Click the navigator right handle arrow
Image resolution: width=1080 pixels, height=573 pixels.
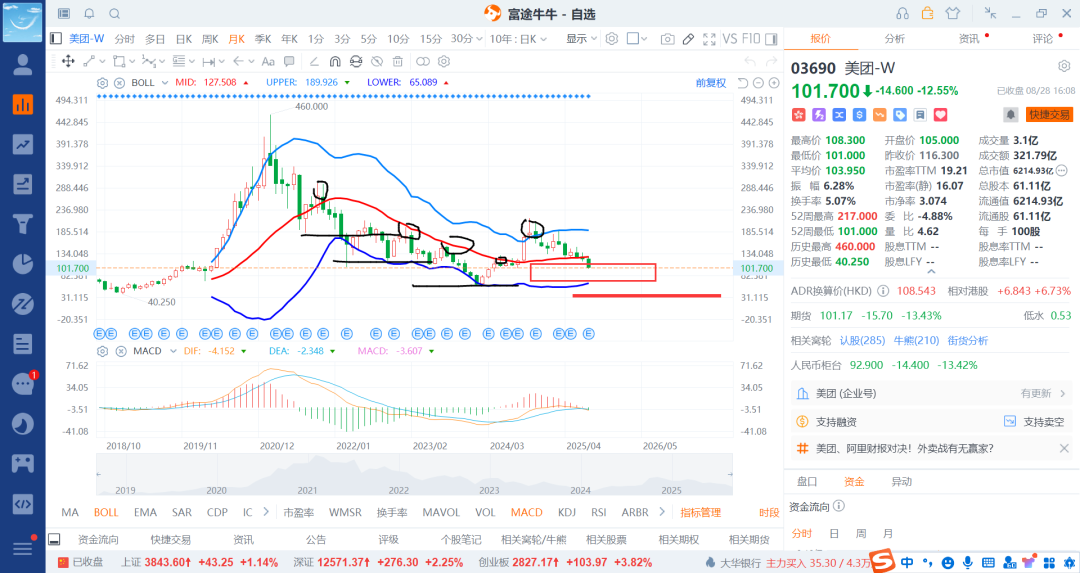click(729, 474)
